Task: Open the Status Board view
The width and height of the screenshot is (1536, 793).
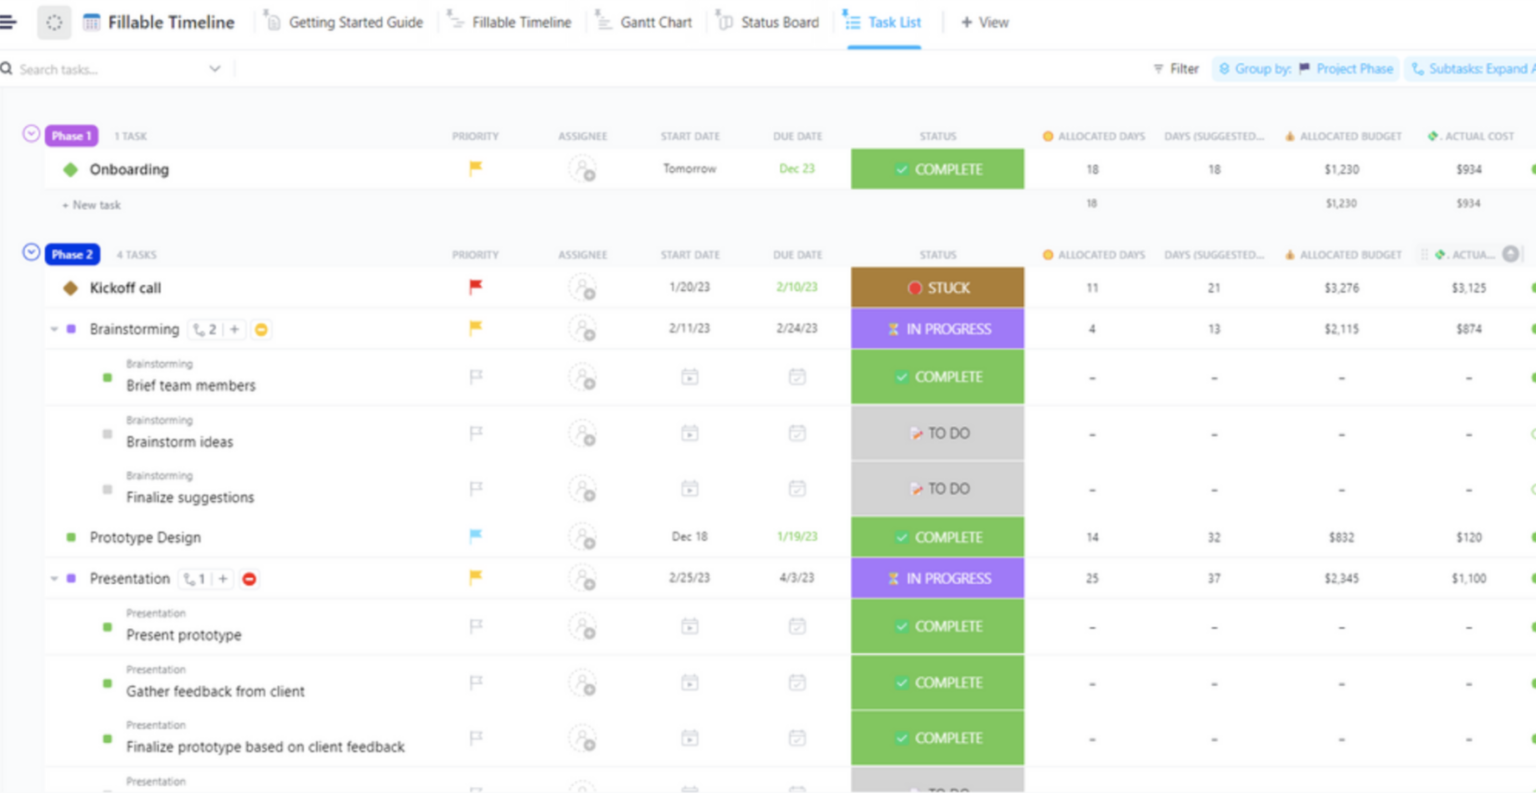Action: [778, 21]
